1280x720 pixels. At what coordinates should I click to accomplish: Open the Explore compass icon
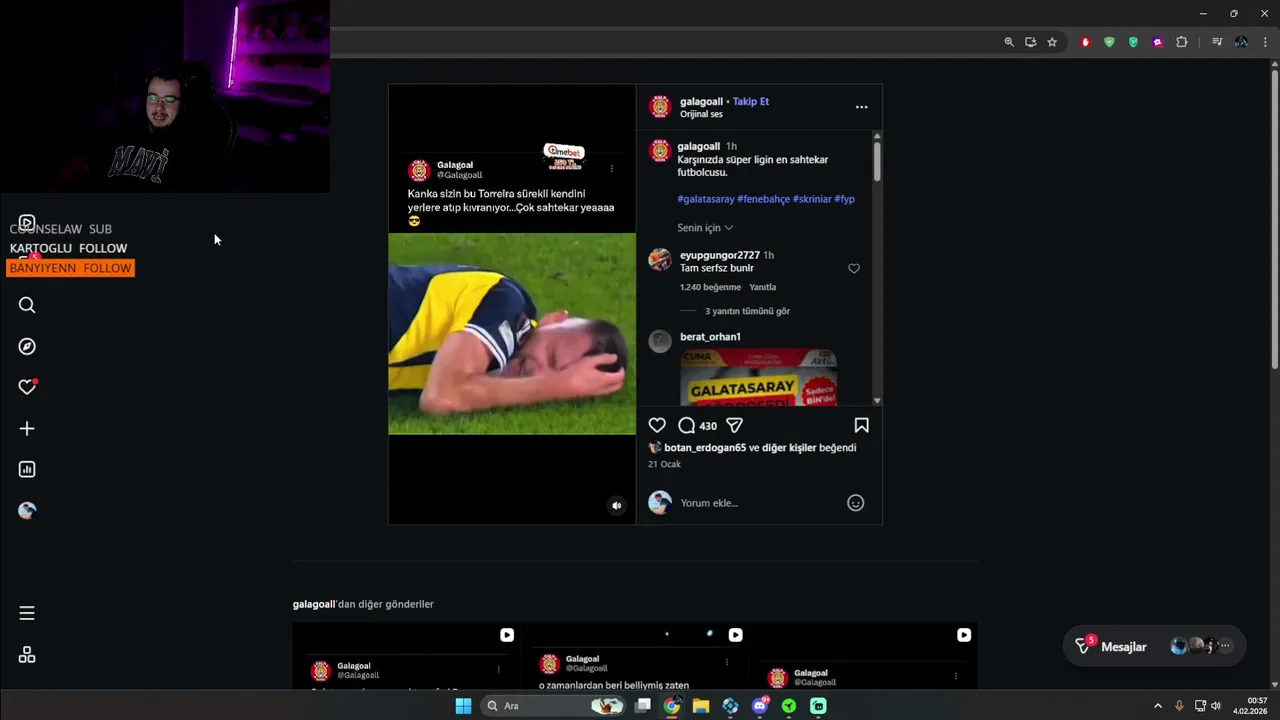[x=27, y=346]
